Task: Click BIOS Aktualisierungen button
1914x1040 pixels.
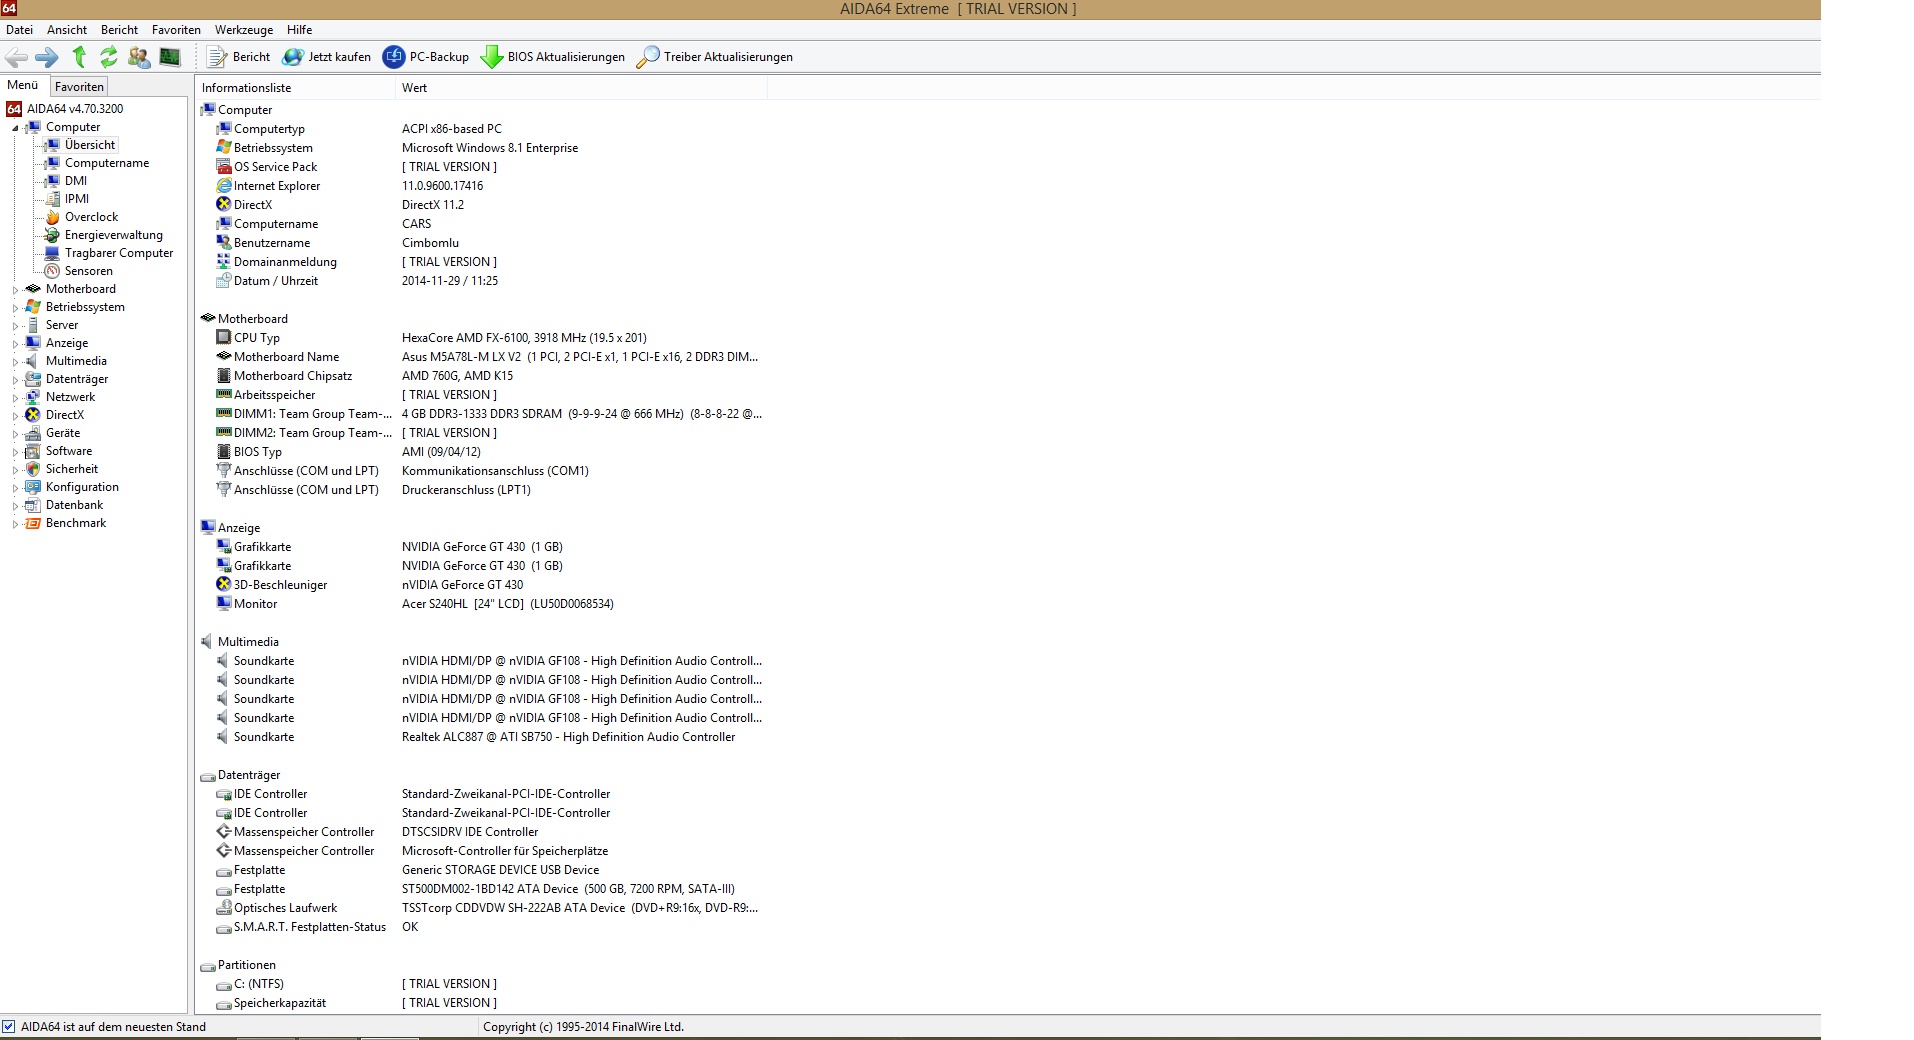Action: [x=553, y=57]
